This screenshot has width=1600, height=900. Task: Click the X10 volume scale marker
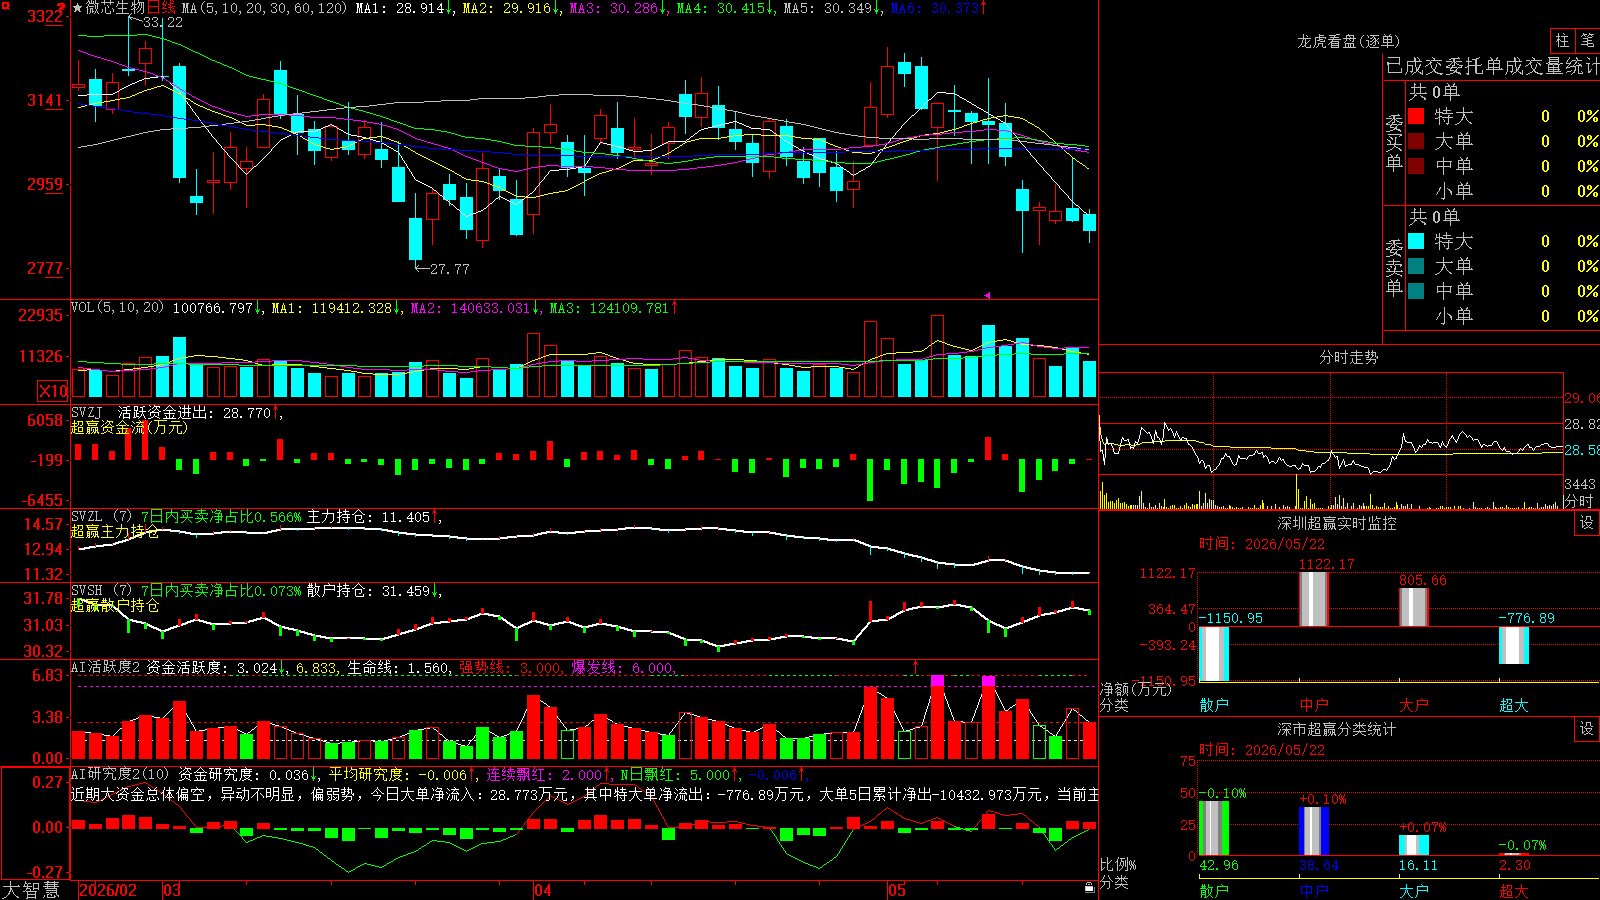click(53, 391)
